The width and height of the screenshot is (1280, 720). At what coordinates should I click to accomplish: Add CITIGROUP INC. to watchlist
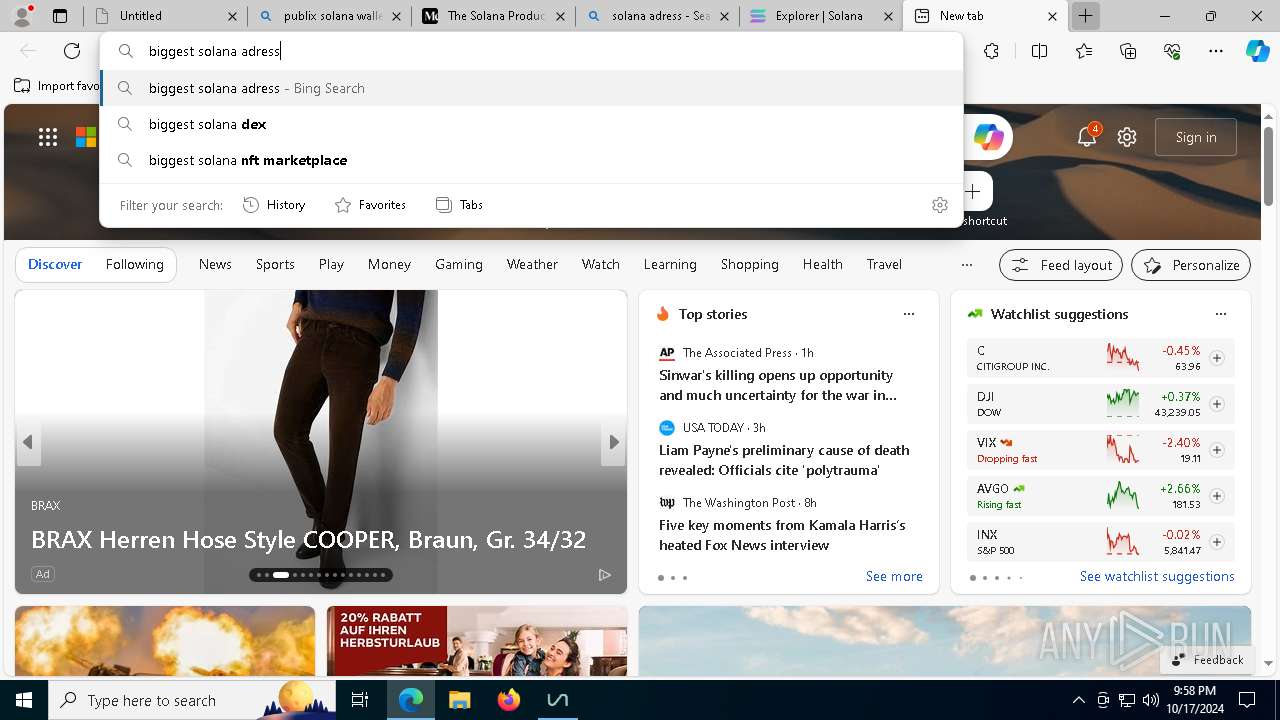tap(1217, 358)
